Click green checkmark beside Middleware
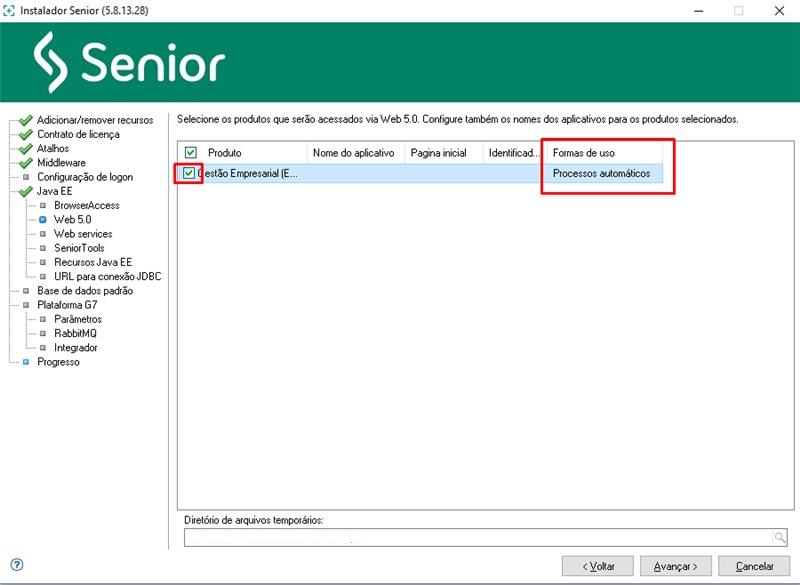This screenshot has width=800, height=585. point(26,163)
